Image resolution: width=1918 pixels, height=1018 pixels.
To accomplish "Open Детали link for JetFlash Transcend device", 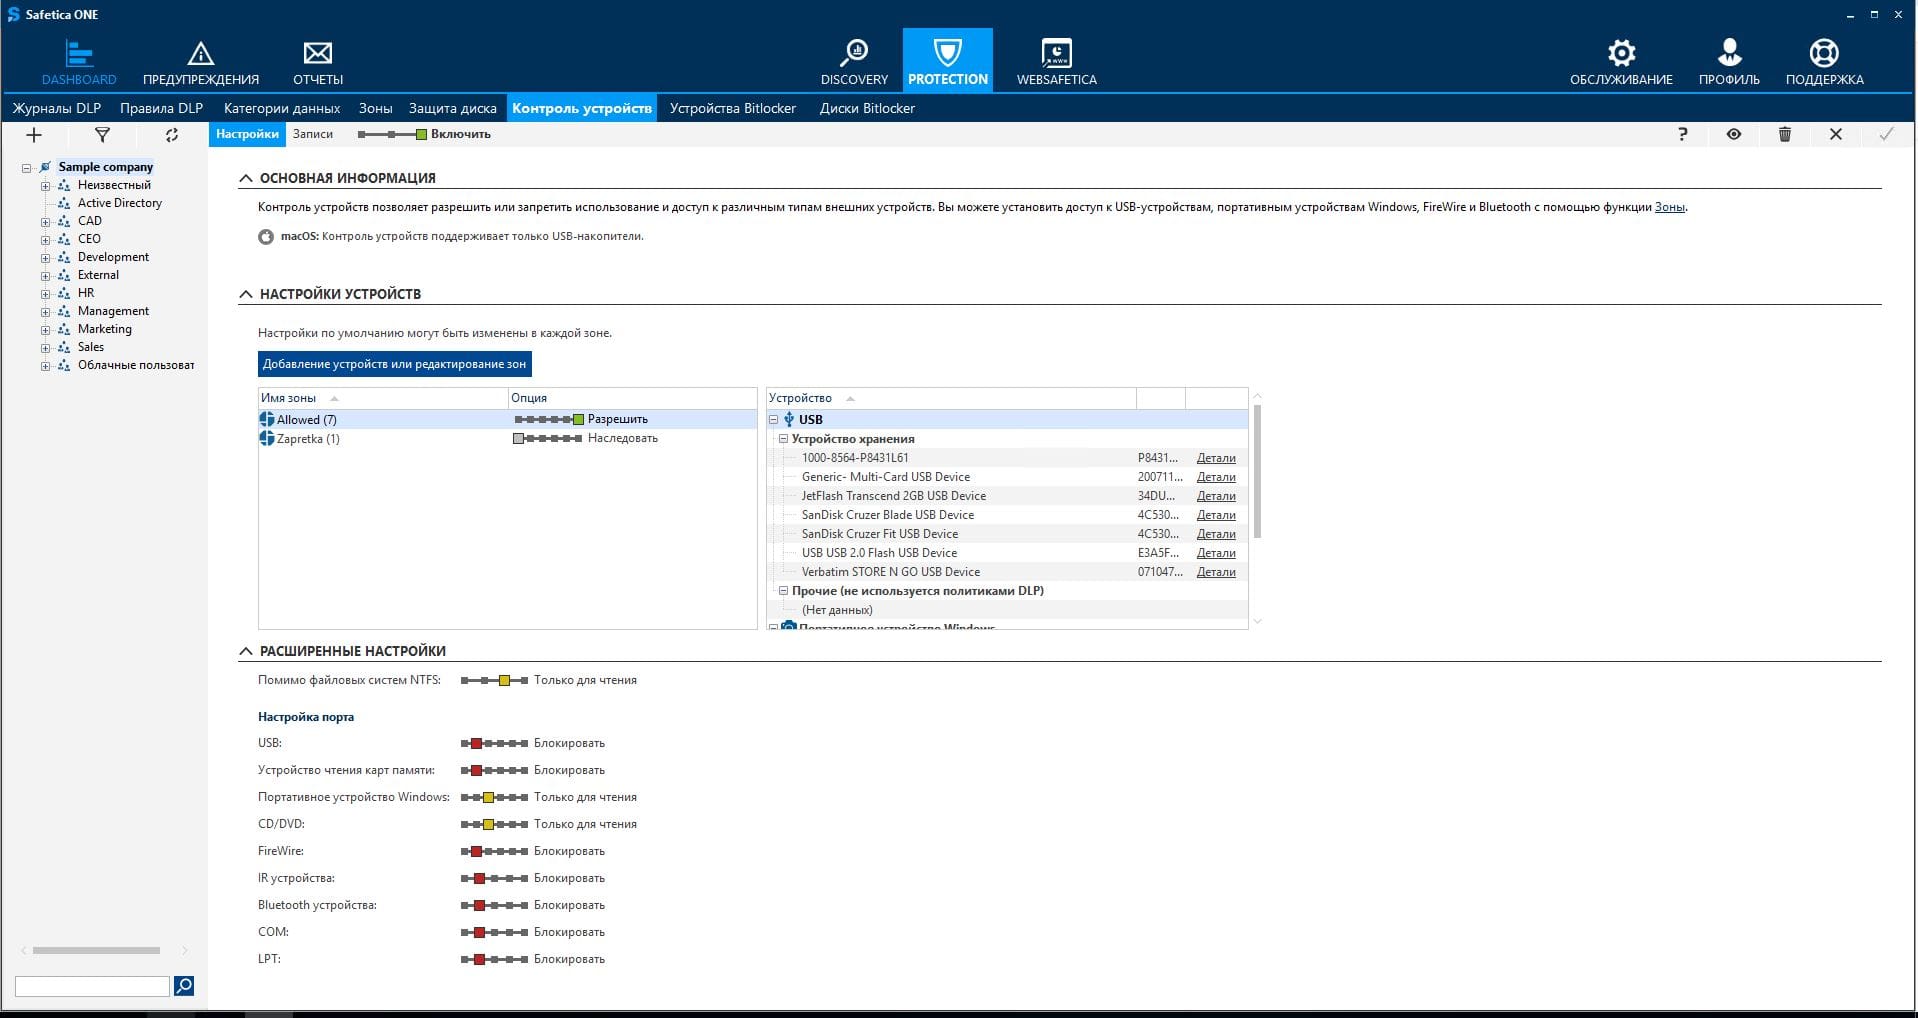I will 1215,496.
